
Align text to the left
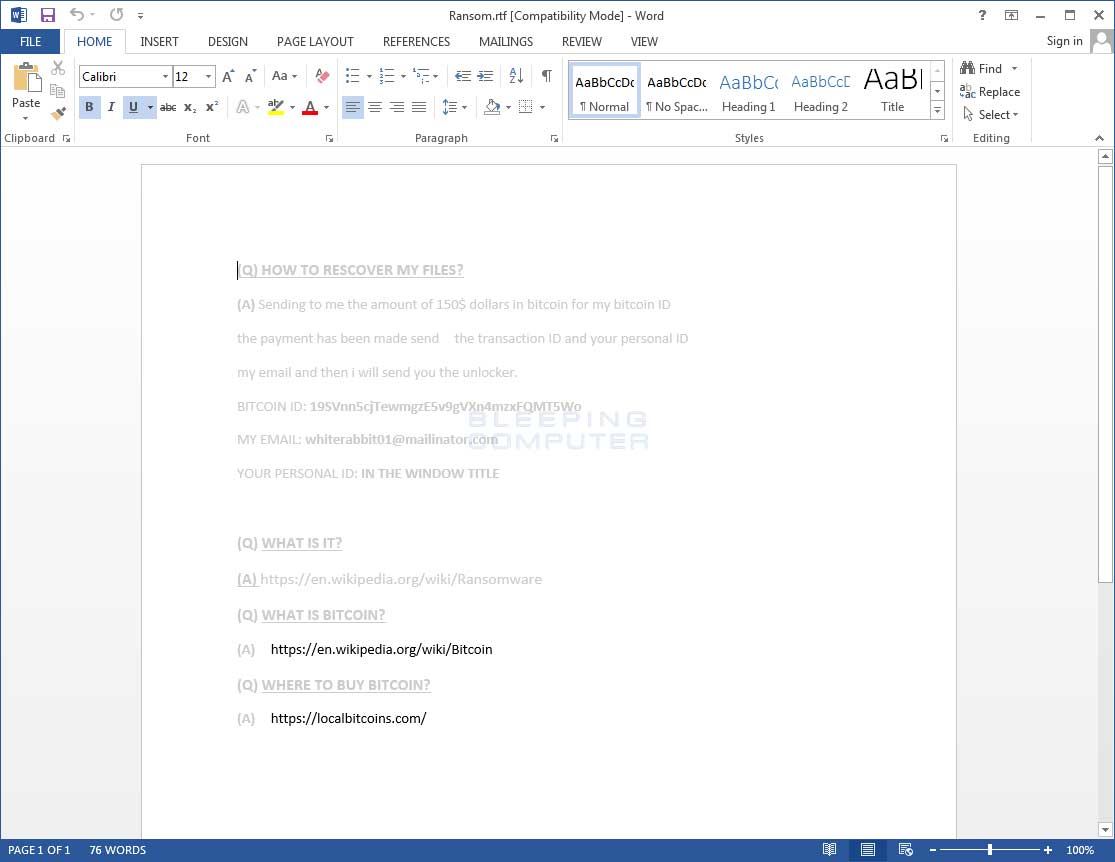click(x=353, y=107)
